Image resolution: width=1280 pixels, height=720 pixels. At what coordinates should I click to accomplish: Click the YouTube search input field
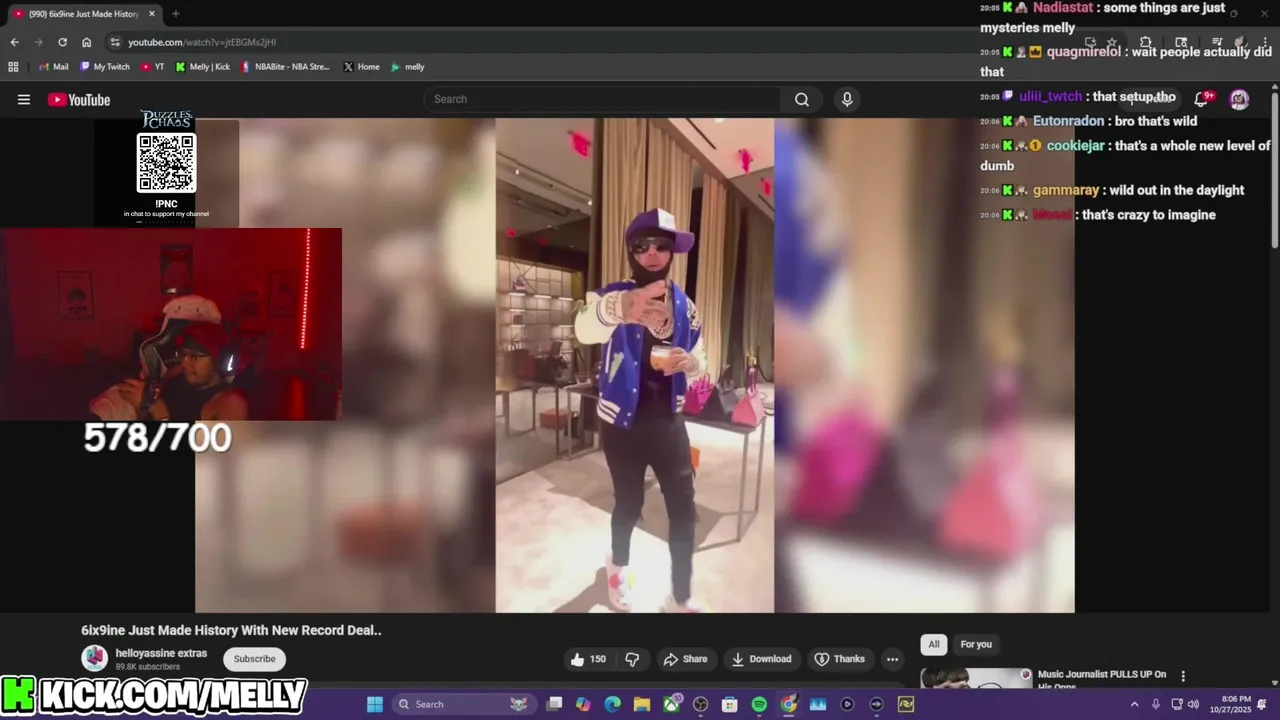[602, 99]
